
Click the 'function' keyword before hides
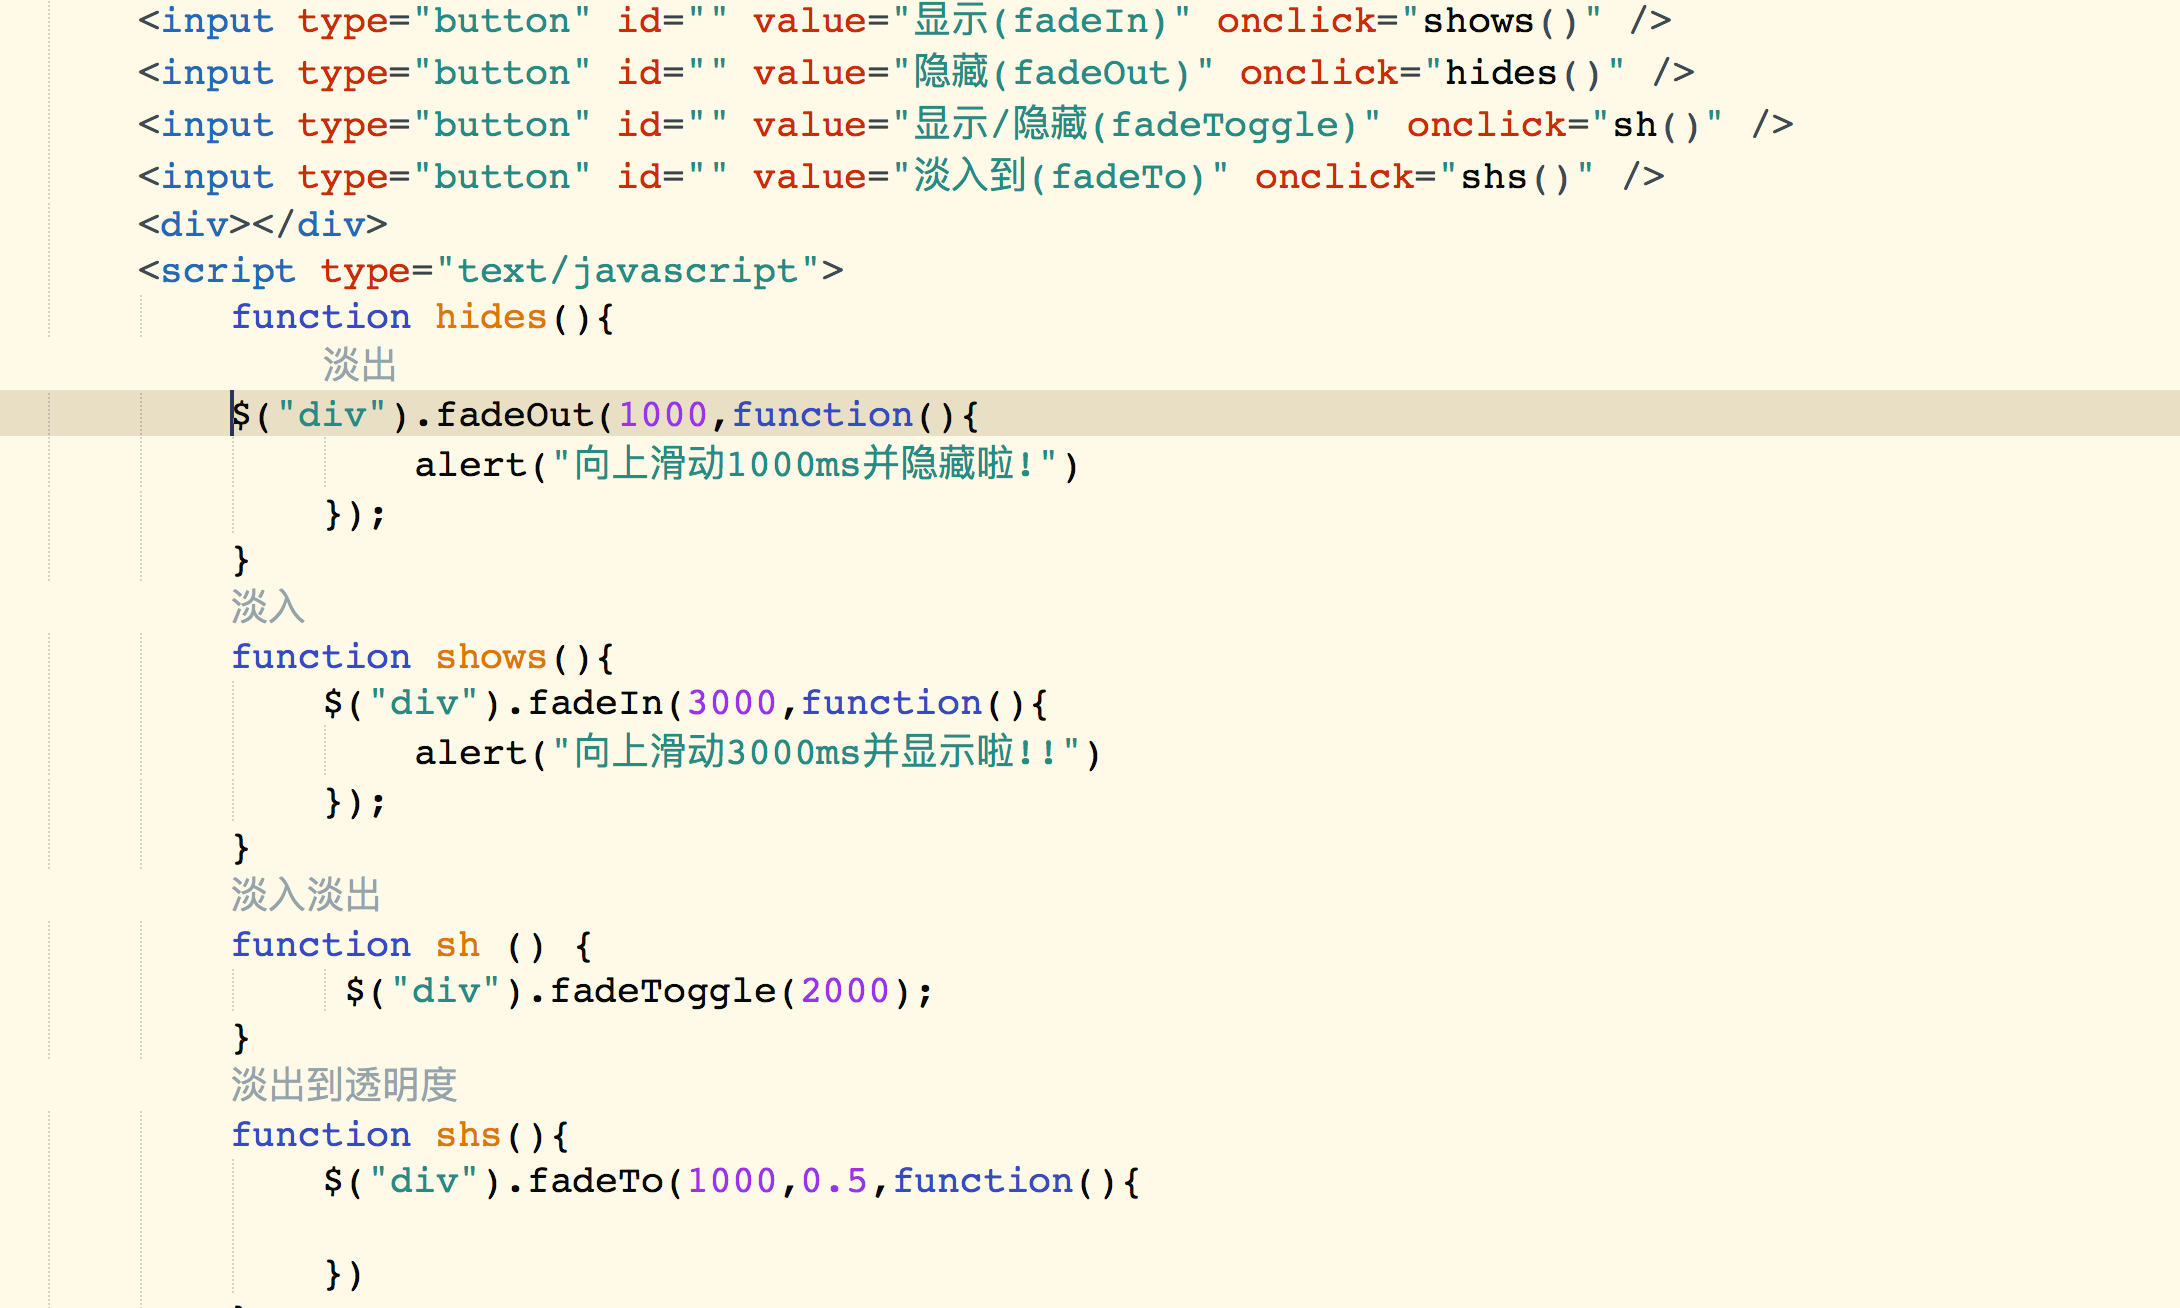pos(321,318)
